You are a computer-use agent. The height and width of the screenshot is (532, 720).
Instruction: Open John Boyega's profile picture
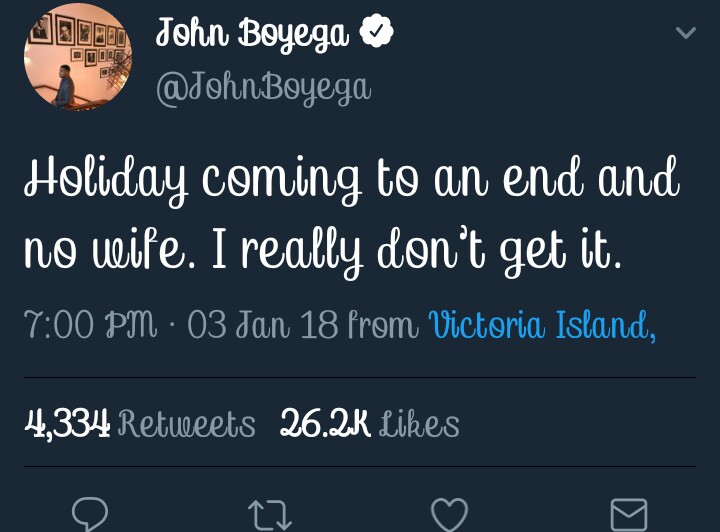pos(78,57)
